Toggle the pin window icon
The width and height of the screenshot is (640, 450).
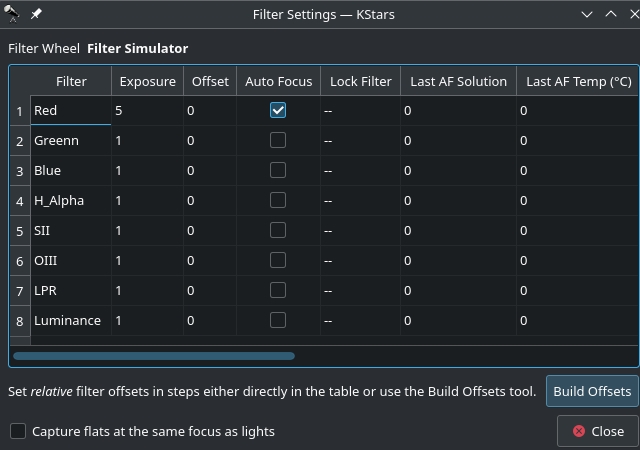pyautogui.click(x=36, y=14)
